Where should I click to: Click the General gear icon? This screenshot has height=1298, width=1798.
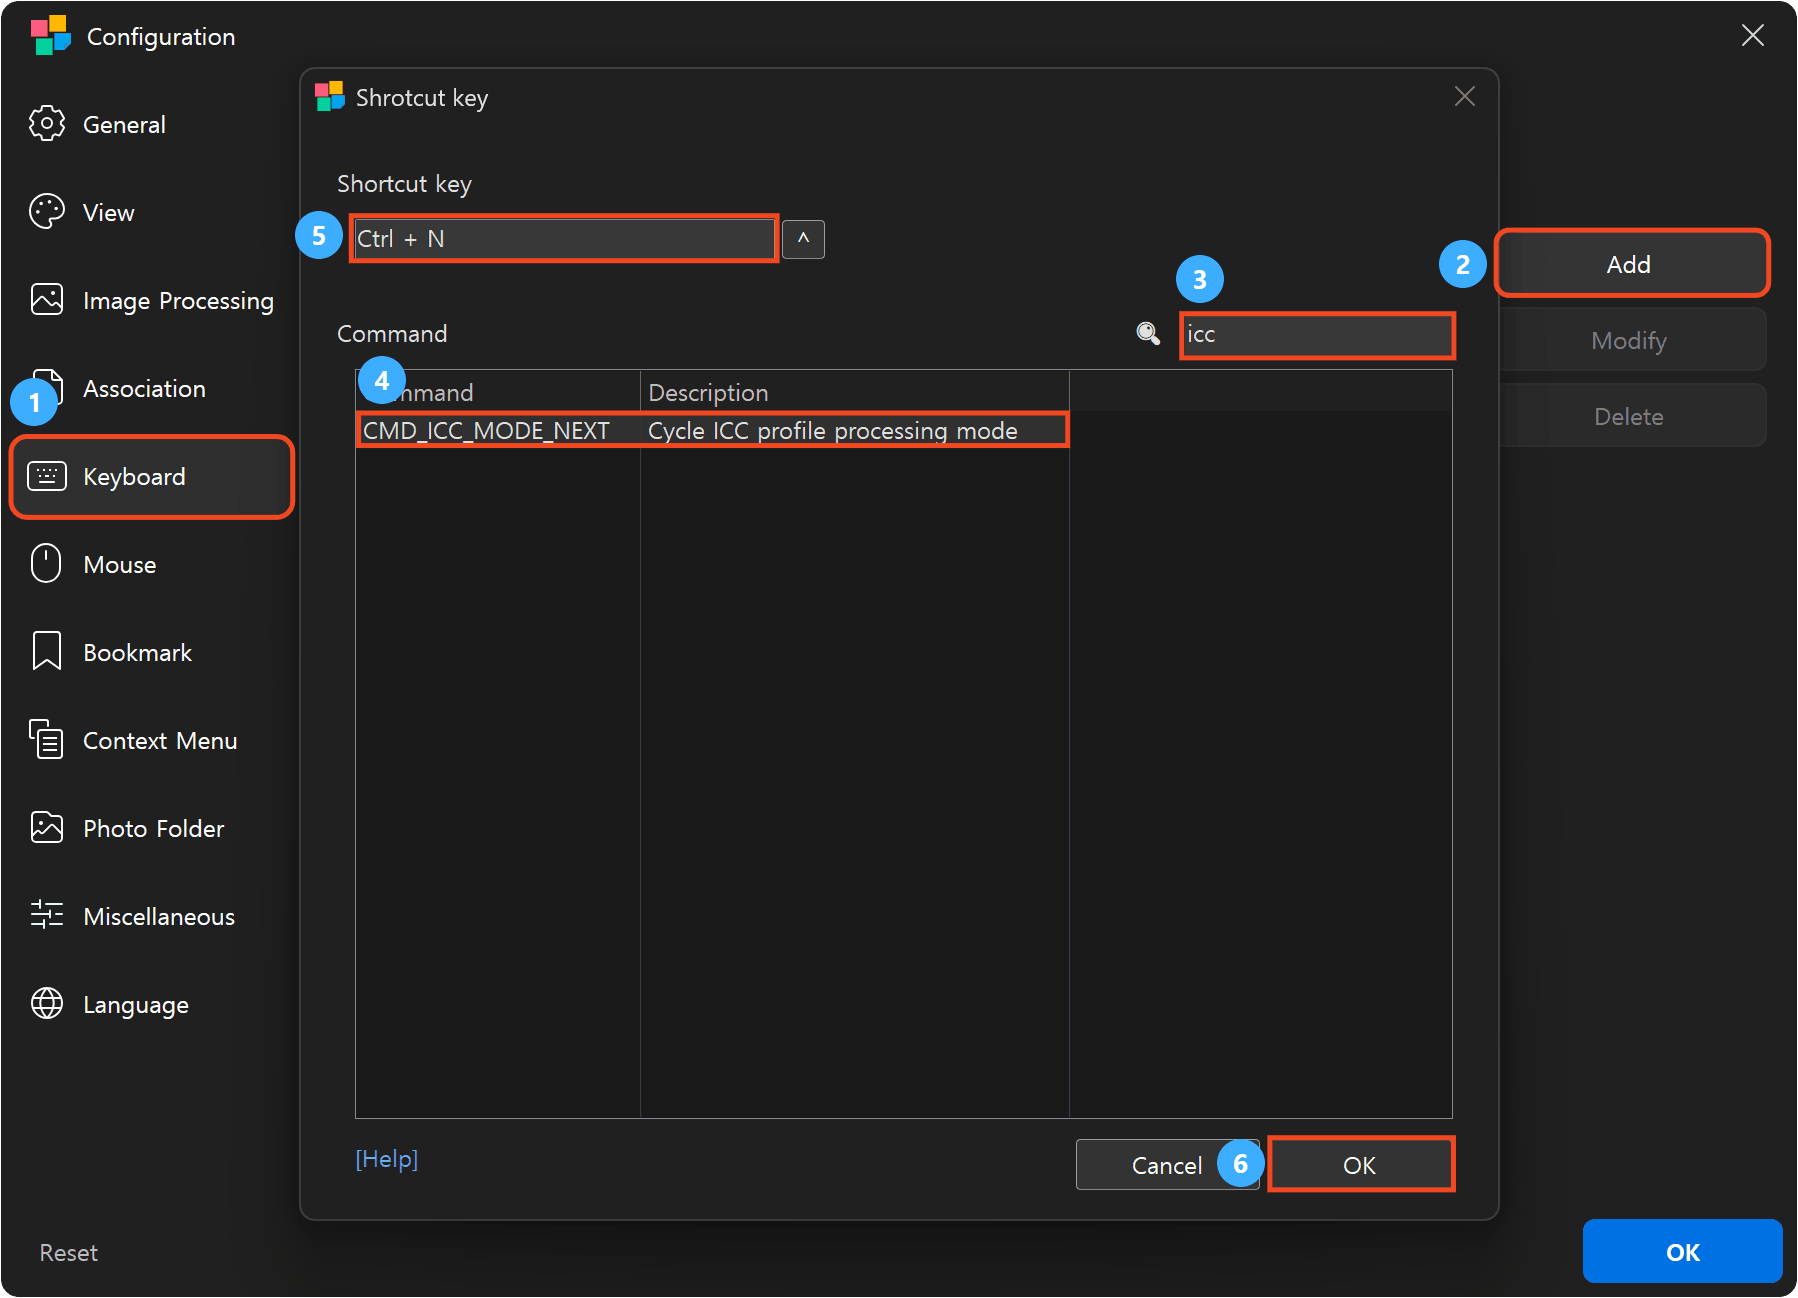[47, 124]
